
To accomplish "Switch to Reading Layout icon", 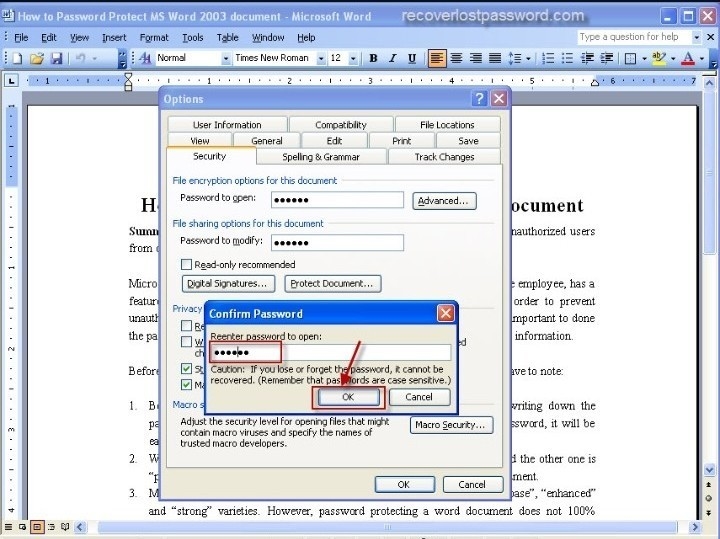I will (65, 527).
